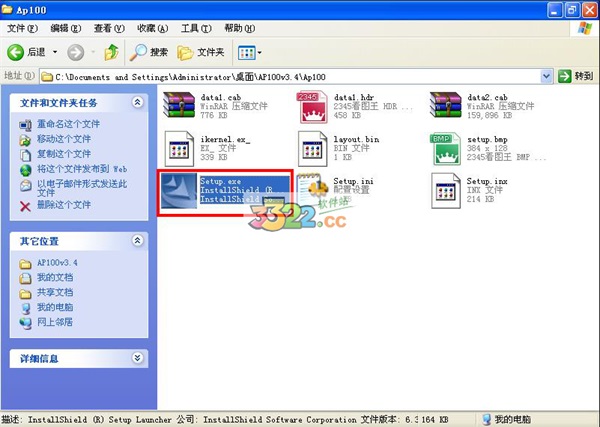Open the Forward history dropdown arrow

(93, 52)
